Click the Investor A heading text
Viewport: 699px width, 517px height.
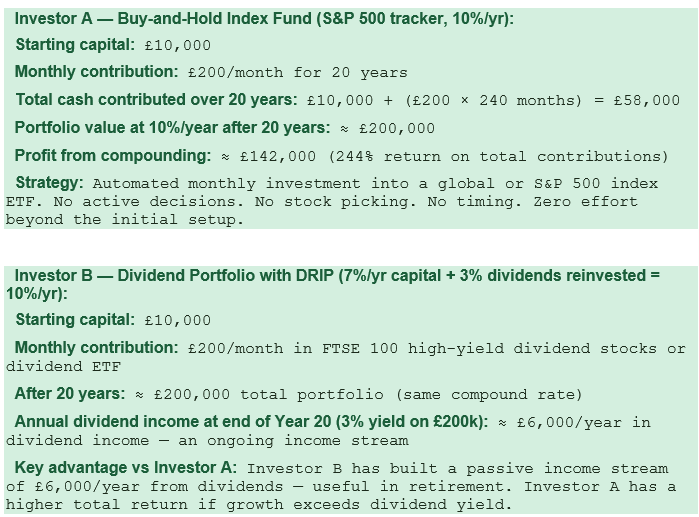point(264,19)
